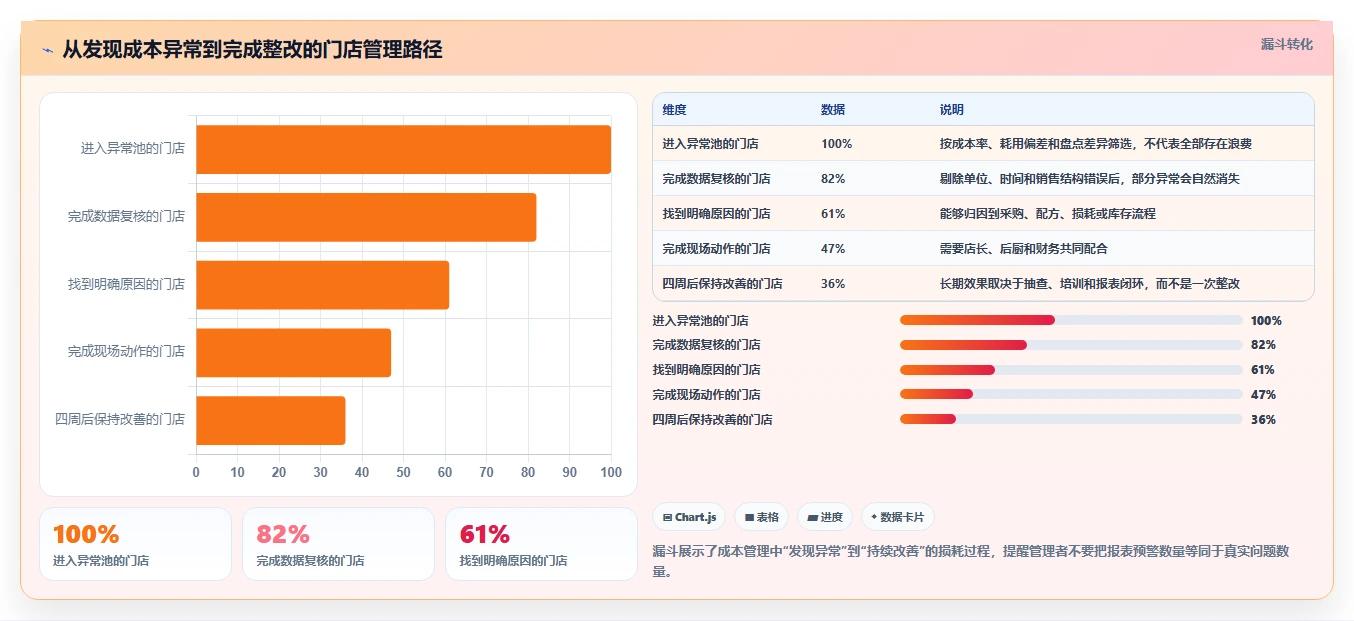
Task: Click the title 从发现成本异常到完成整改的门店管理路径
Action: (x=252, y=50)
